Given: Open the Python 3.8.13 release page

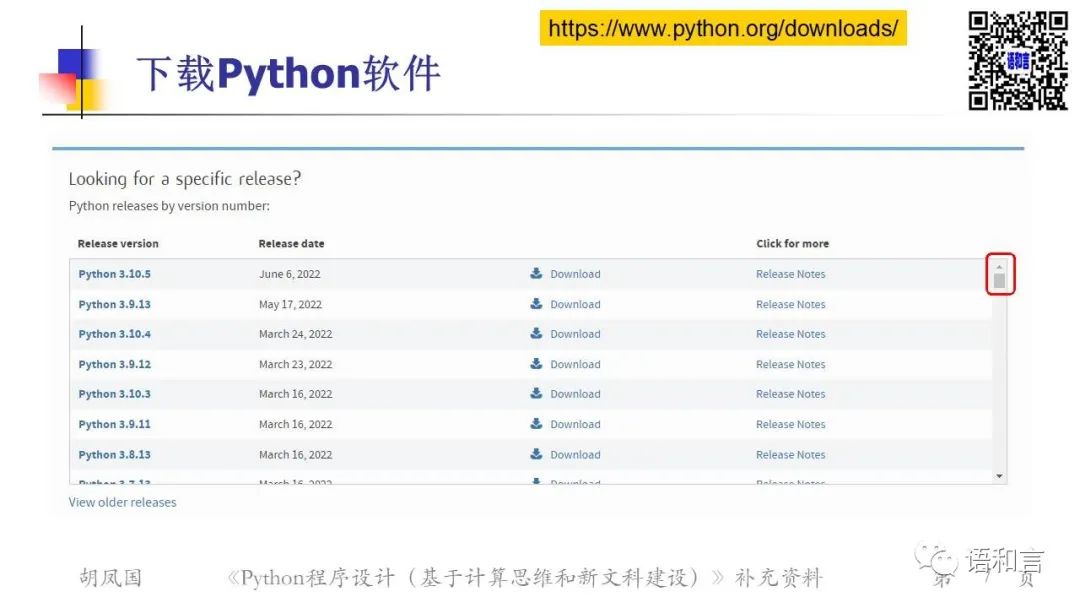Looking at the screenshot, I should [x=114, y=454].
